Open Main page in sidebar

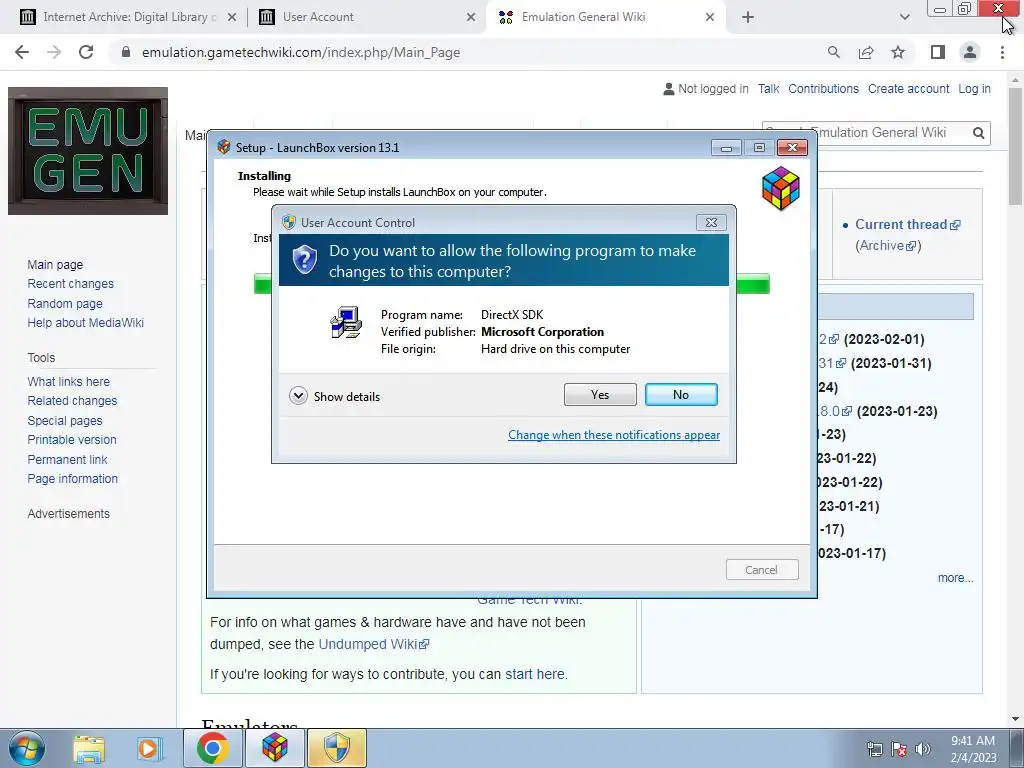click(x=55, y=264)
